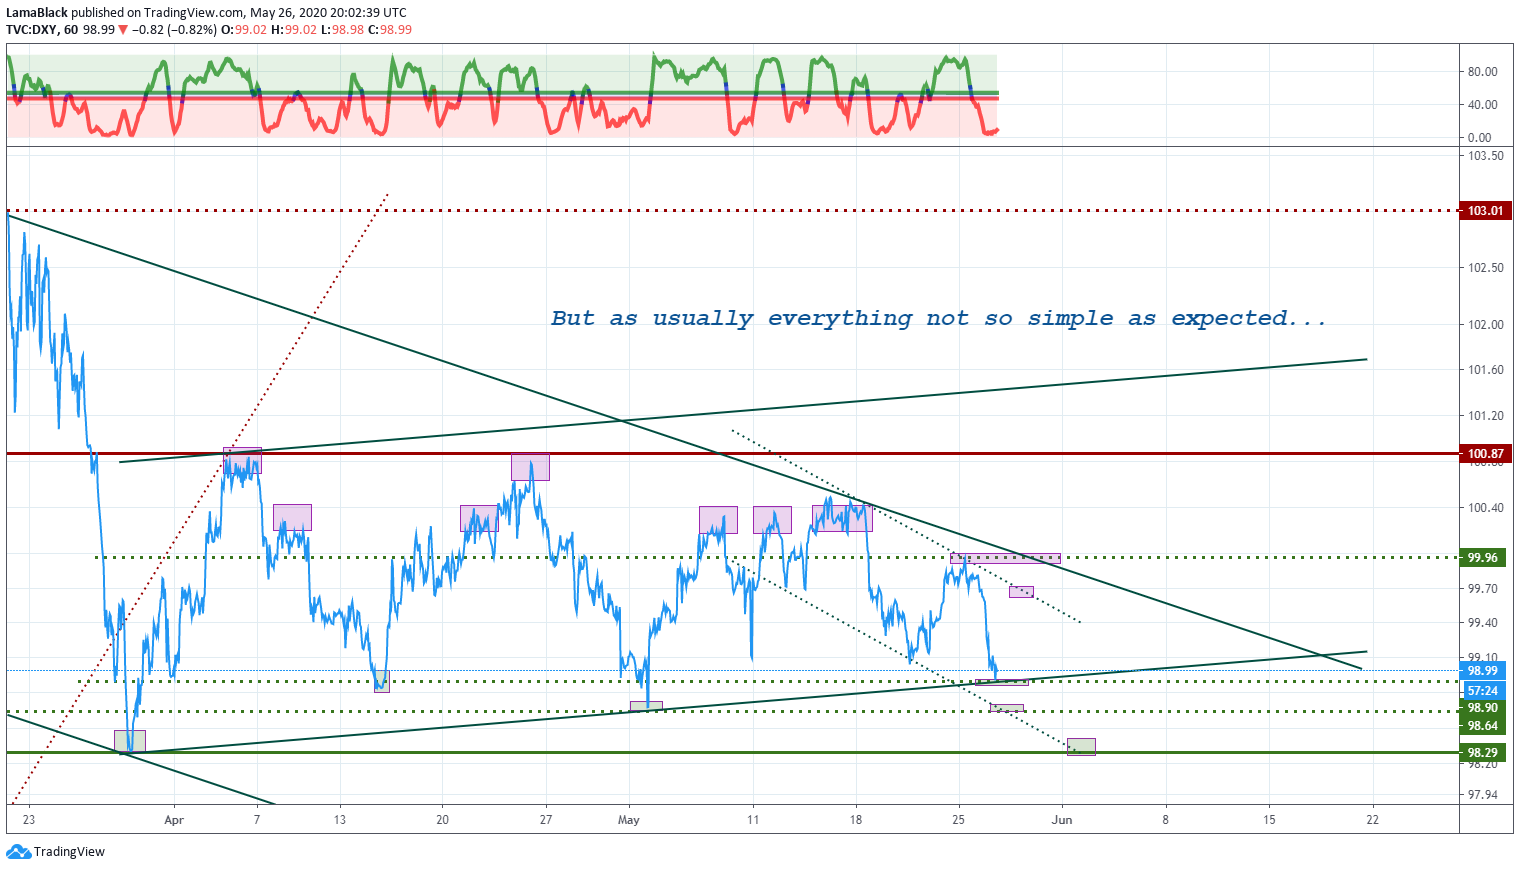This screenshot has width=1520, height=870.
Task: Click the O:99.02 open value in header
Action: (x=244, y=30)
